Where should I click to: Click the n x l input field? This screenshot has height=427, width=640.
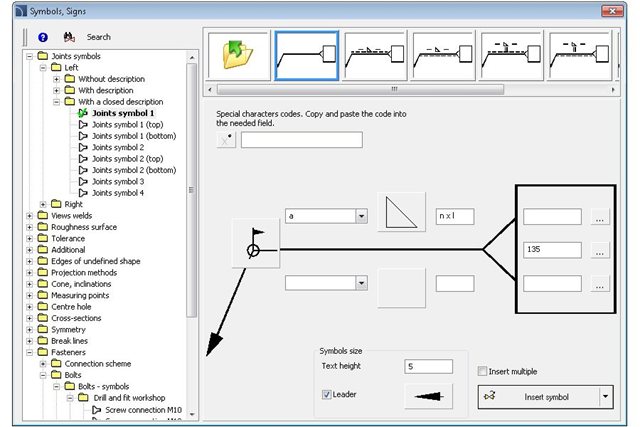(x=455, y=216)
